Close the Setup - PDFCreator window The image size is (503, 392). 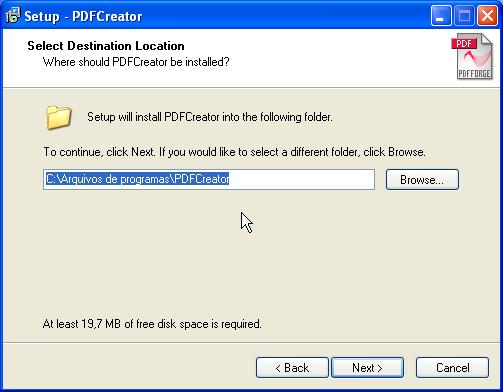tap(487, 16)
